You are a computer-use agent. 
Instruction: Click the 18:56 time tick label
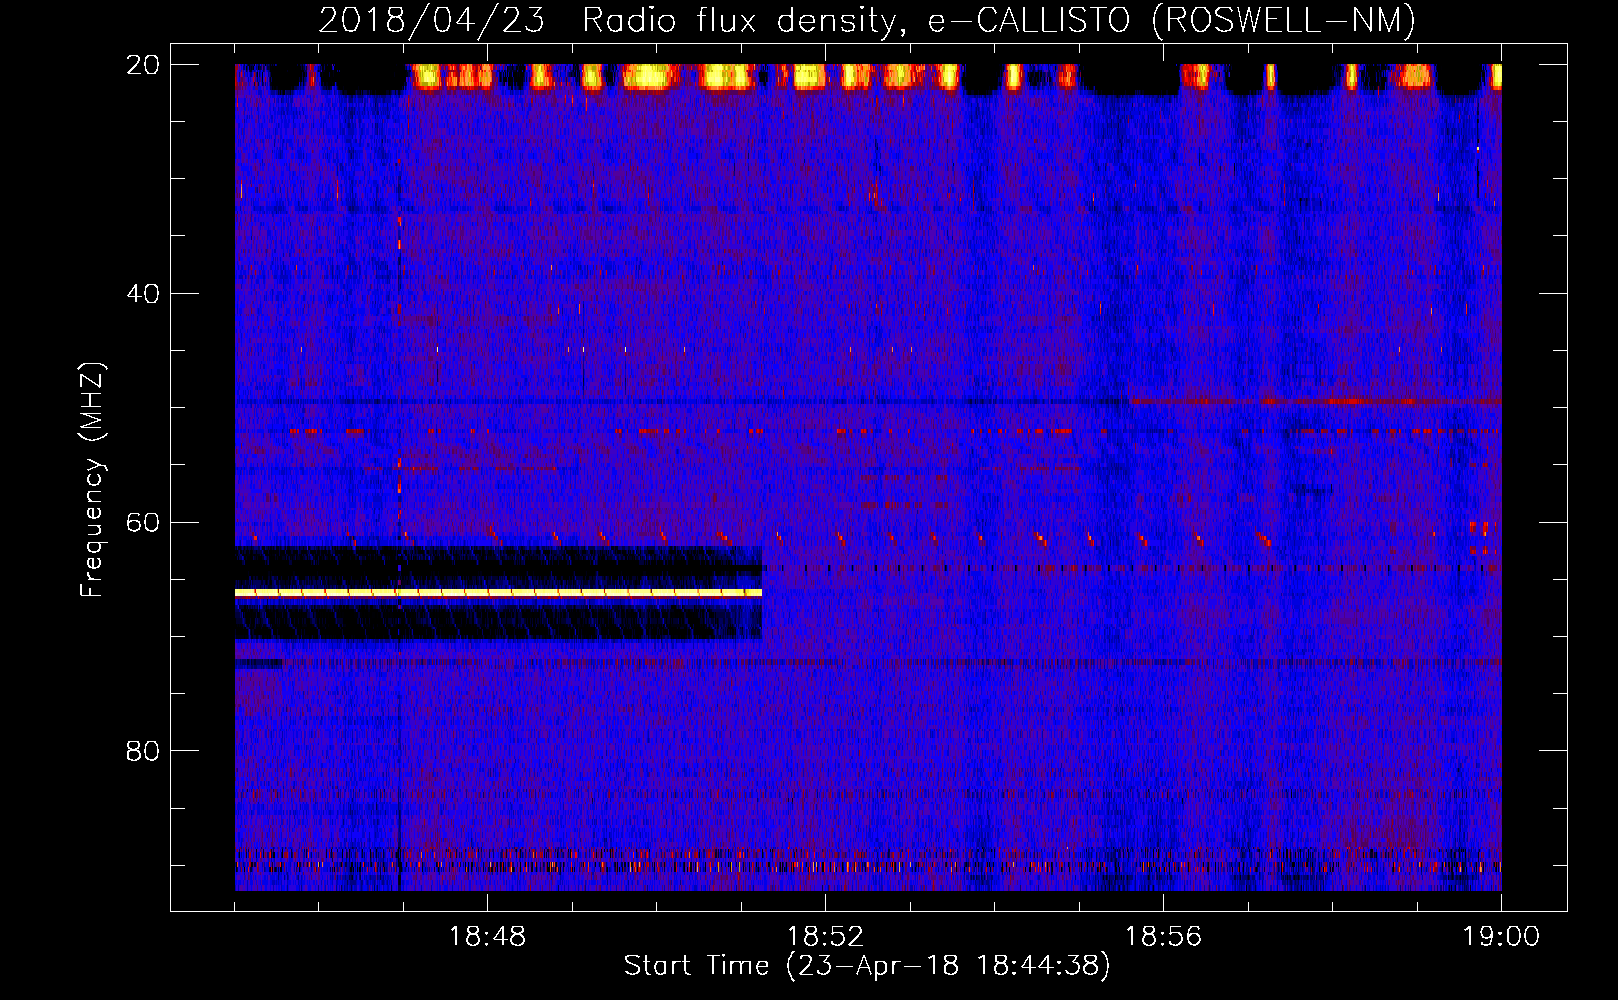pos(1163,937)
